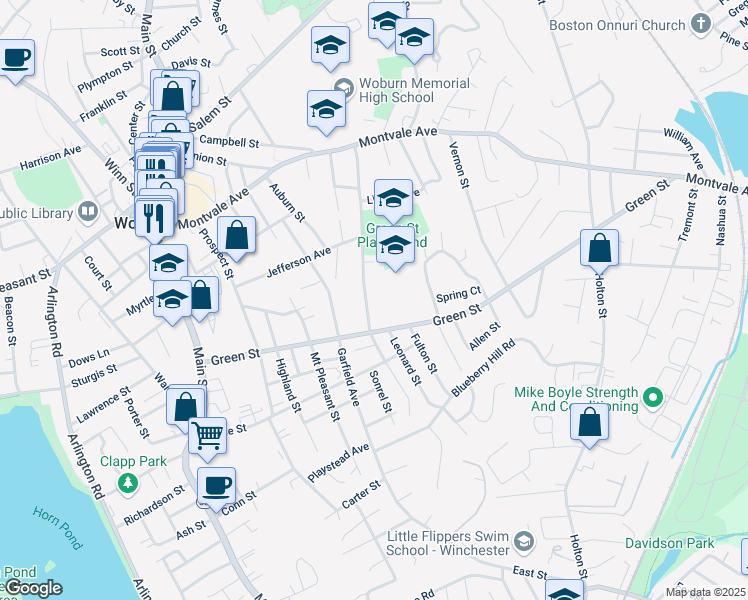Click the school marker above Green St Playground

pyautogui.click(x=394, y=201)
